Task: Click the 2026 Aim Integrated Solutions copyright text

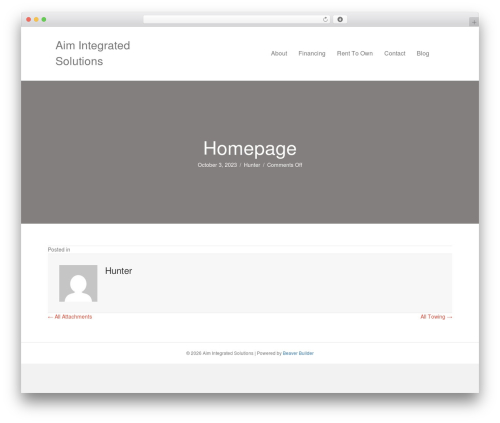Action: 220,353
